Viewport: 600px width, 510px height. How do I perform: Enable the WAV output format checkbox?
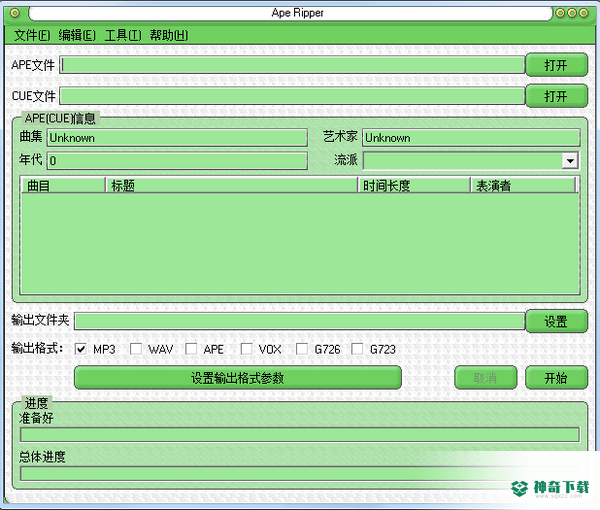pyautogui.click(x=136, y=349)
